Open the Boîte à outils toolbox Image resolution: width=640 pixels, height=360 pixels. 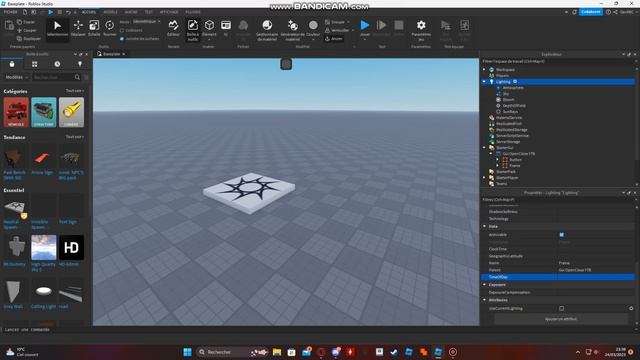(192, 29)
